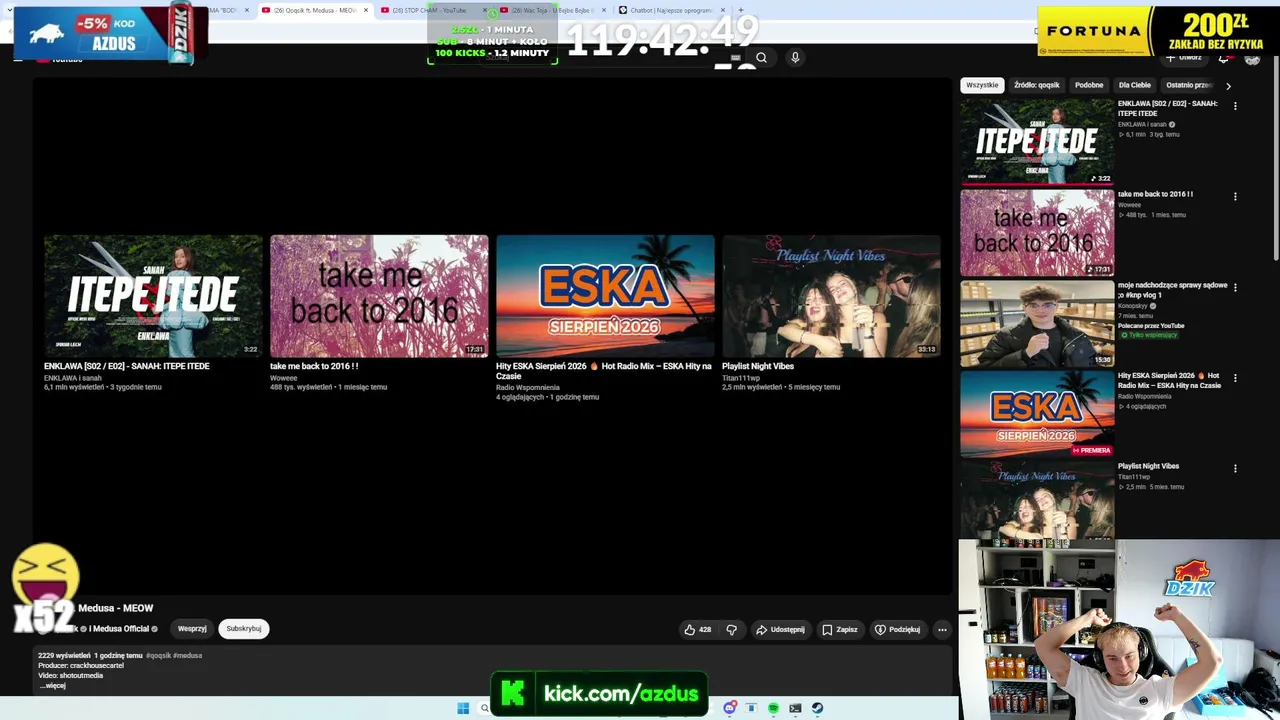
Task: Open options for ENKLAWA ITEPE ITEDE sidebar video
Action: (x=1235, y=106)
